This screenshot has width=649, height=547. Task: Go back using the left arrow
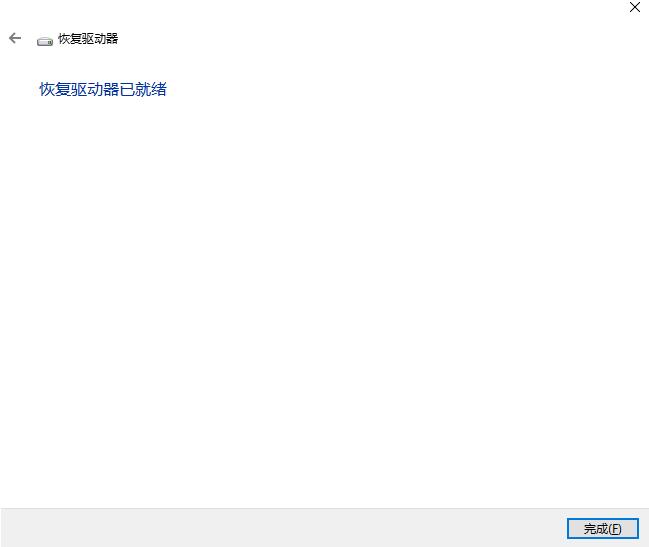15,38
